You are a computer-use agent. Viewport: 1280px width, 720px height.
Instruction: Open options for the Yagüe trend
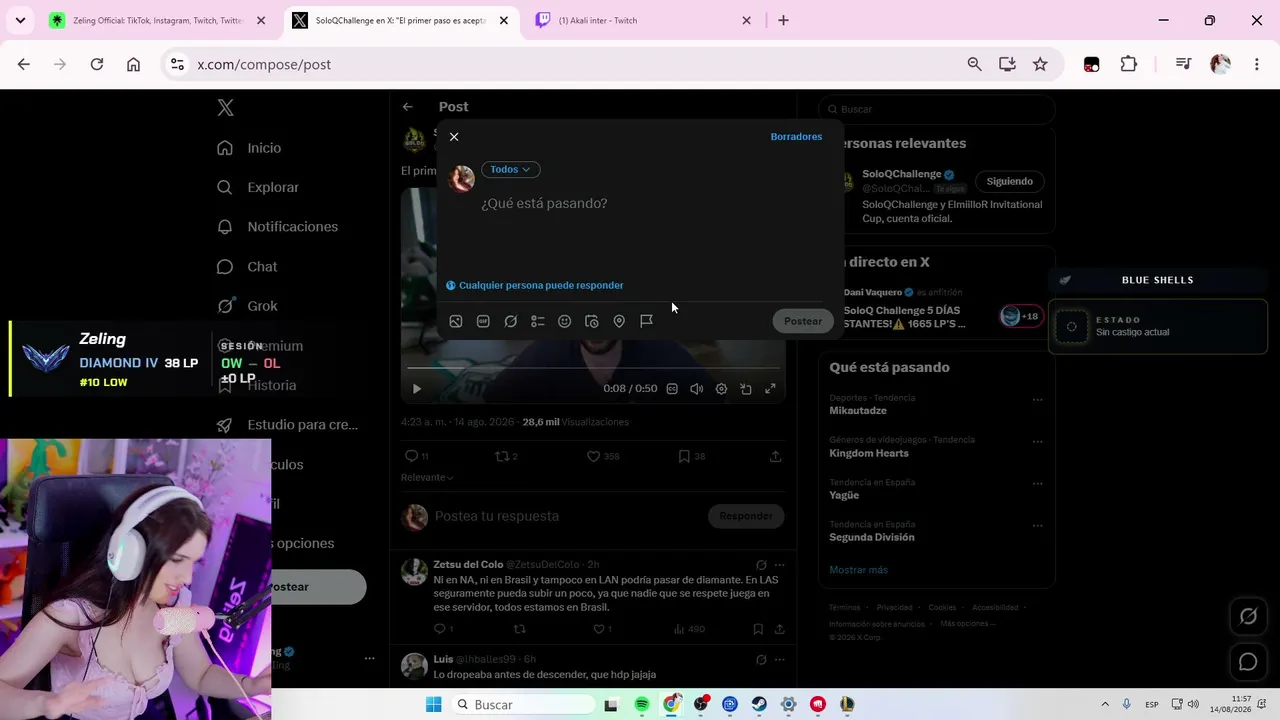(x=1037, y=484)
